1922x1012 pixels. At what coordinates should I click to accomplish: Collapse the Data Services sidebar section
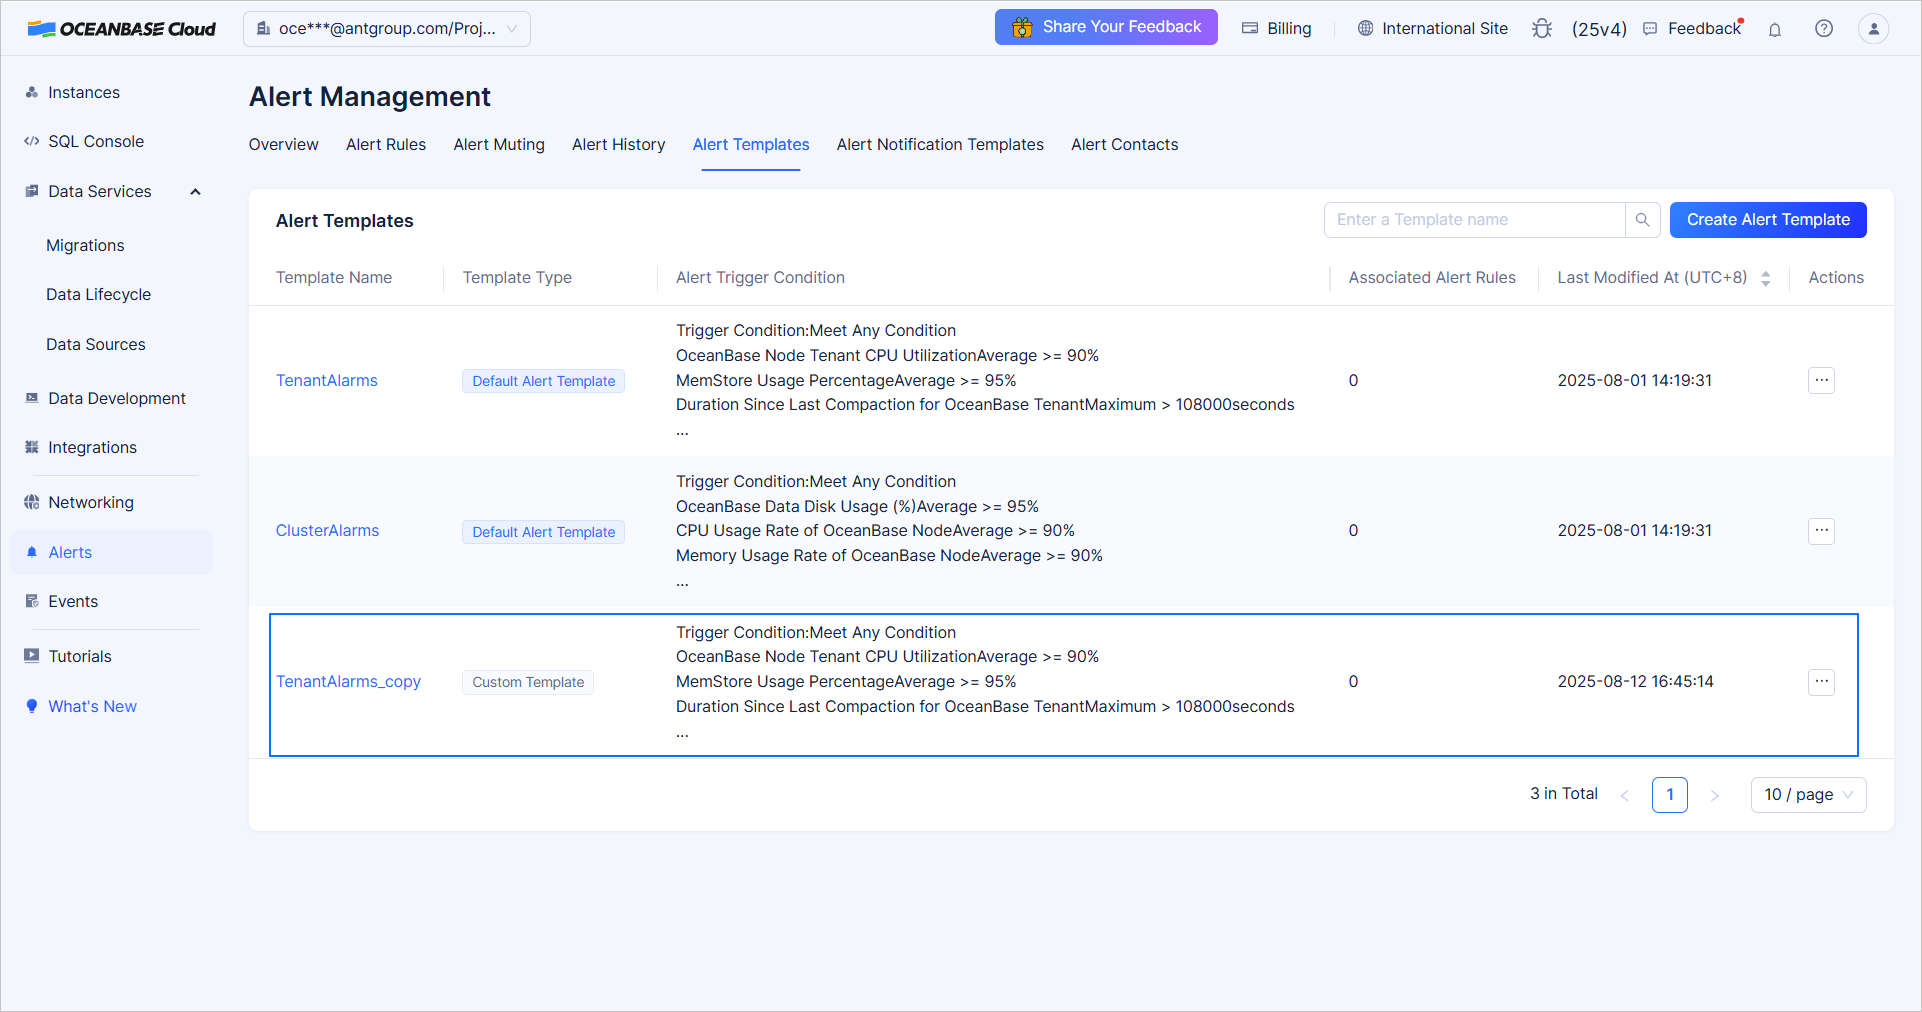[196, 192]
